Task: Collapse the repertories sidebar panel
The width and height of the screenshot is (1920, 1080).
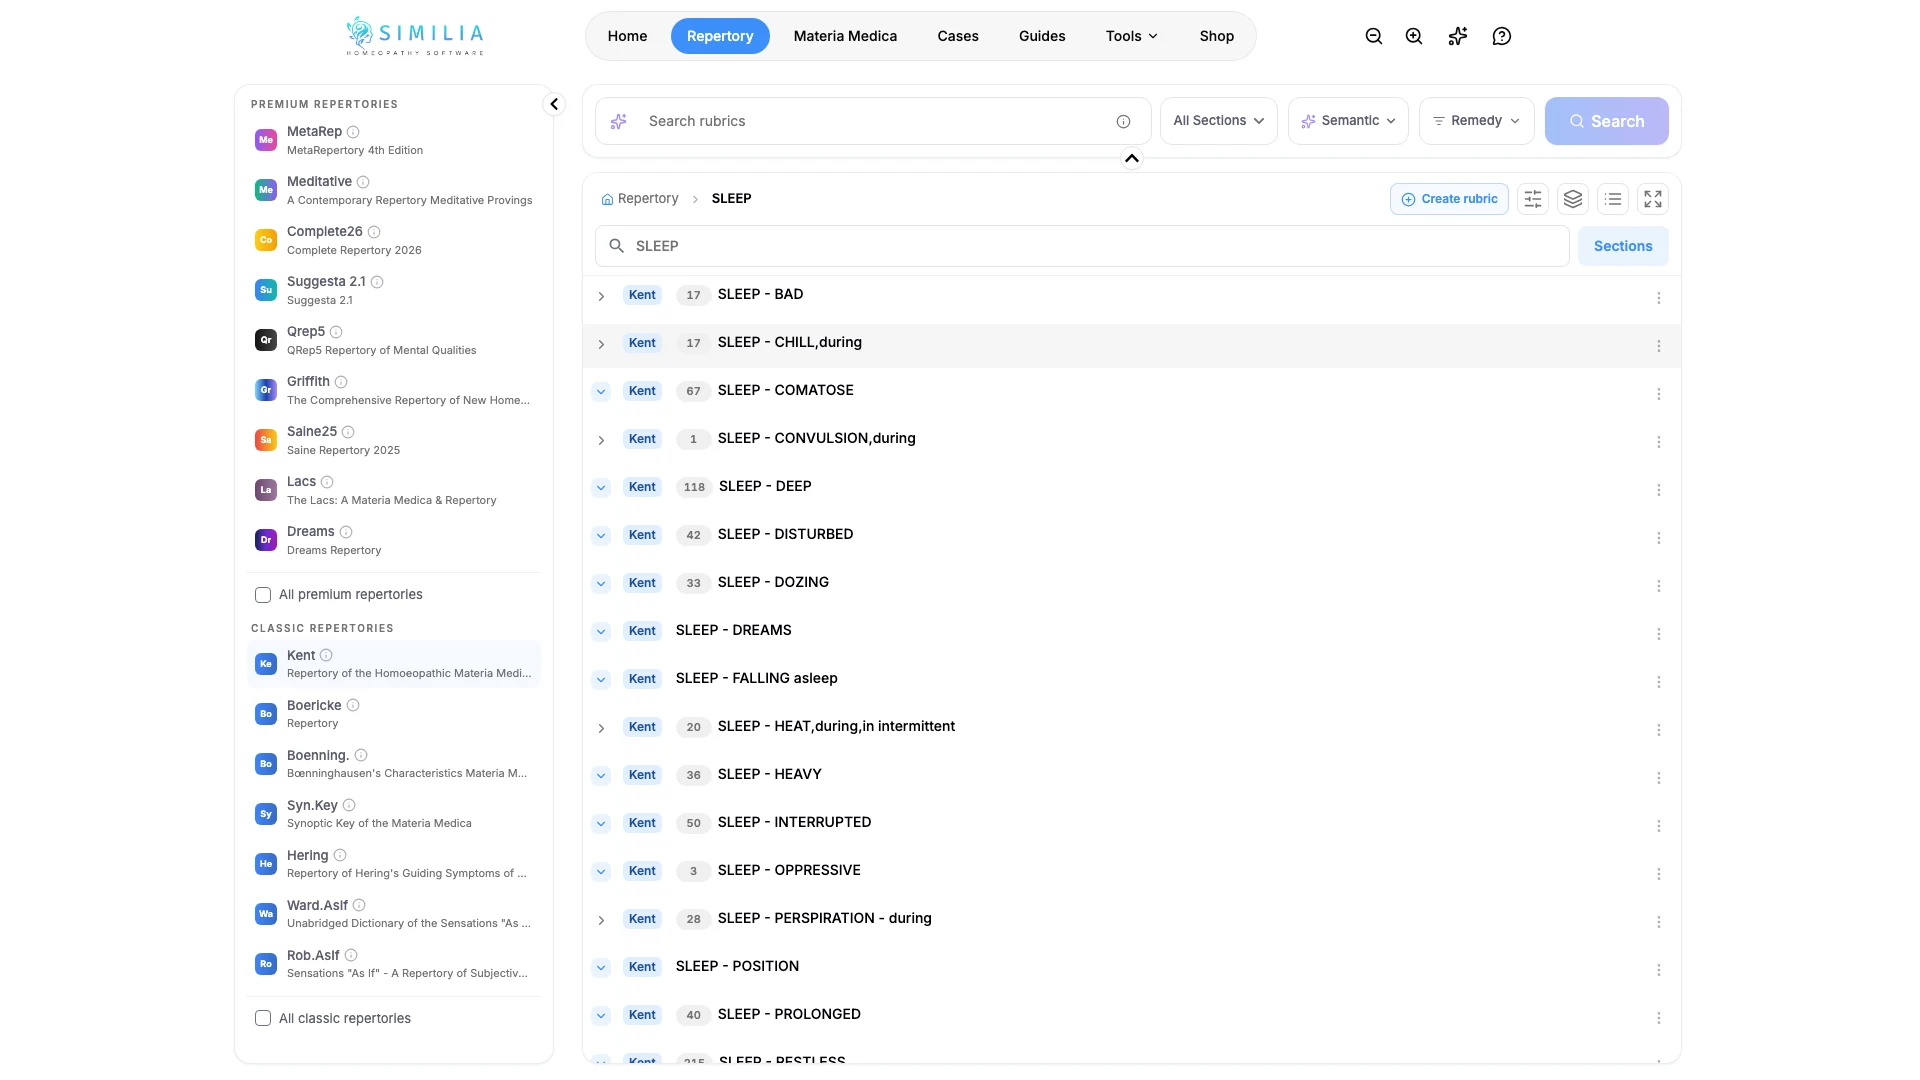Action: tap(554, 104)
